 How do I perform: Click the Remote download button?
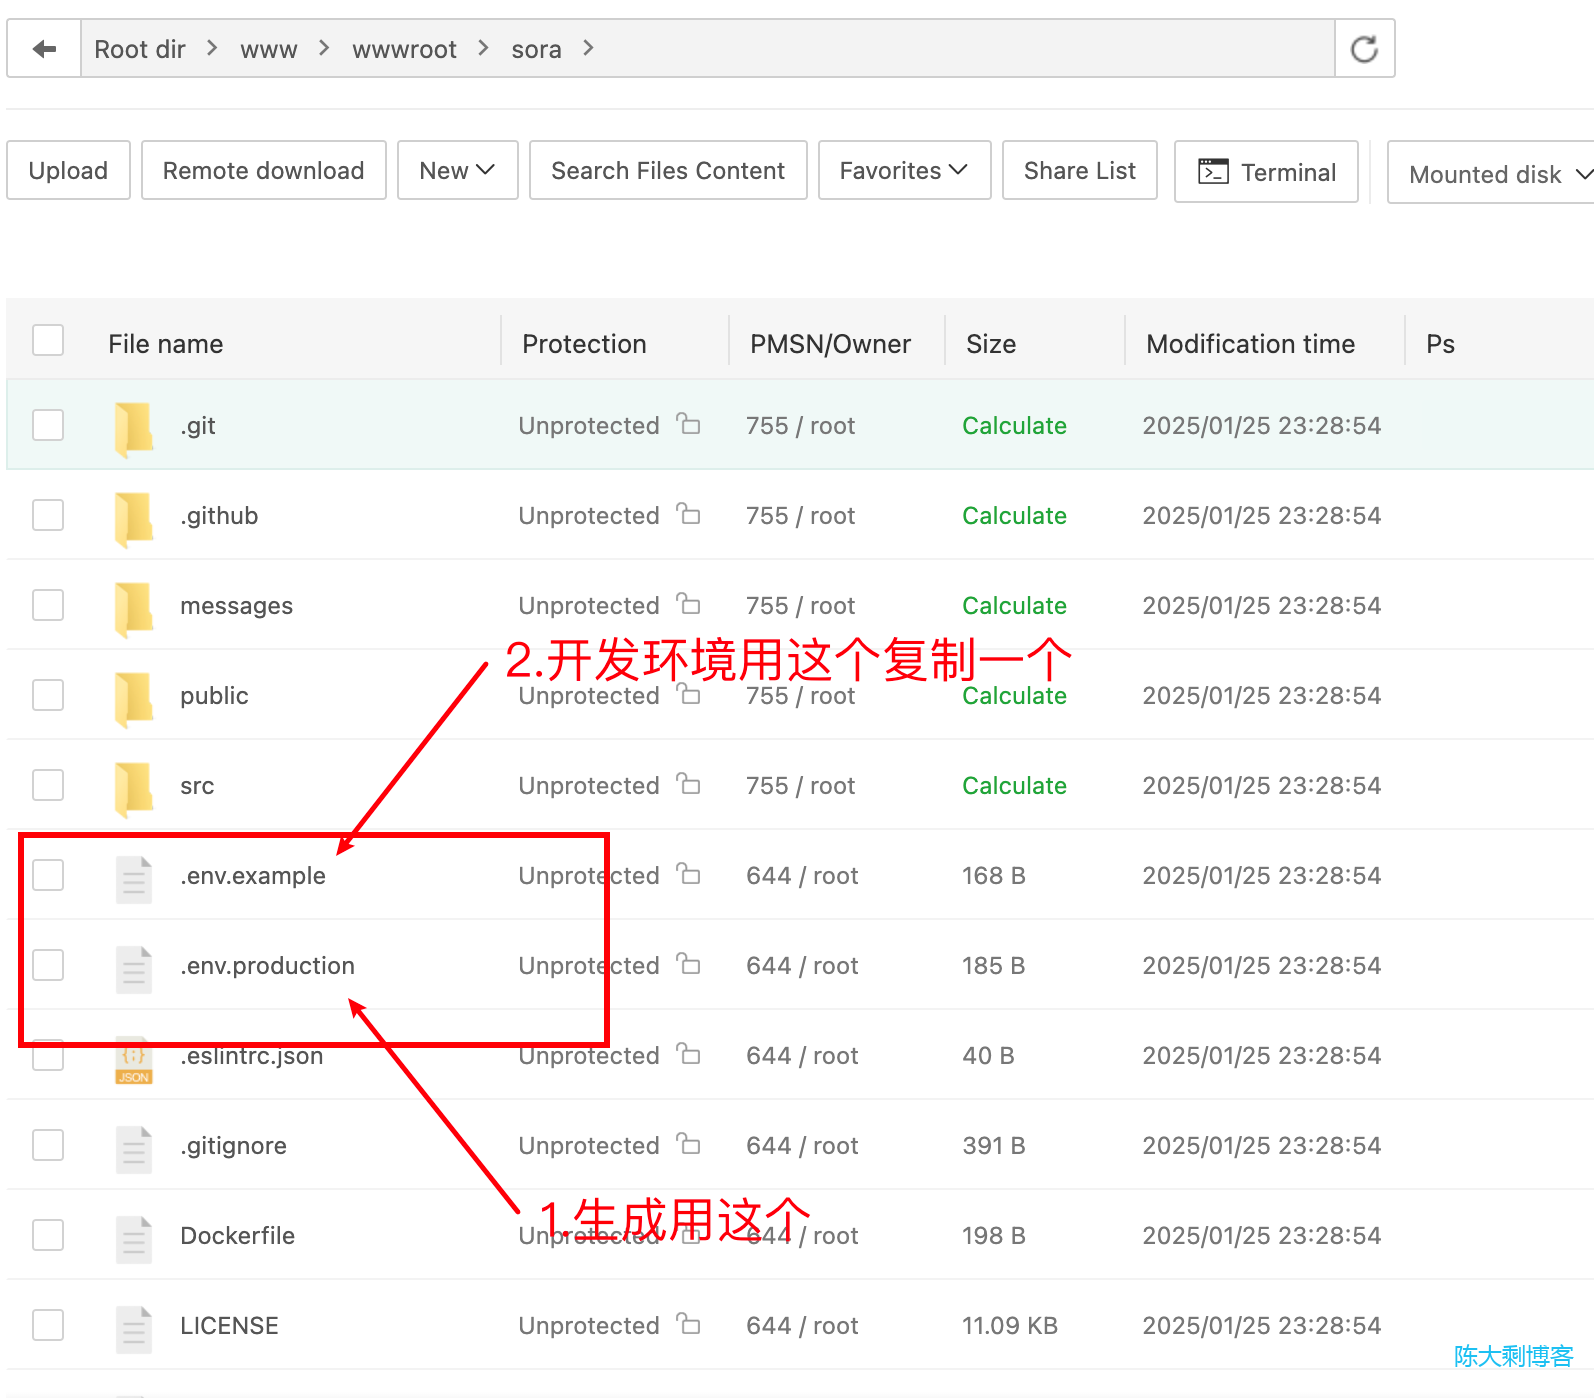pos(264,170)
